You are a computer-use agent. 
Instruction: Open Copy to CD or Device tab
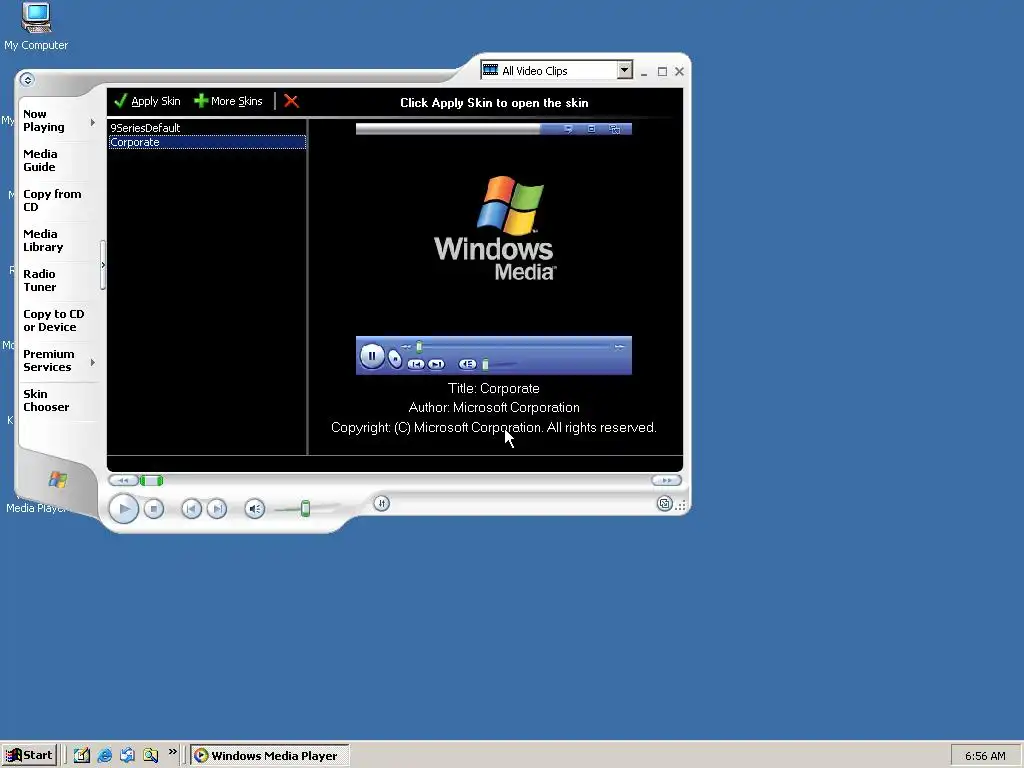(x=54, y=321)
